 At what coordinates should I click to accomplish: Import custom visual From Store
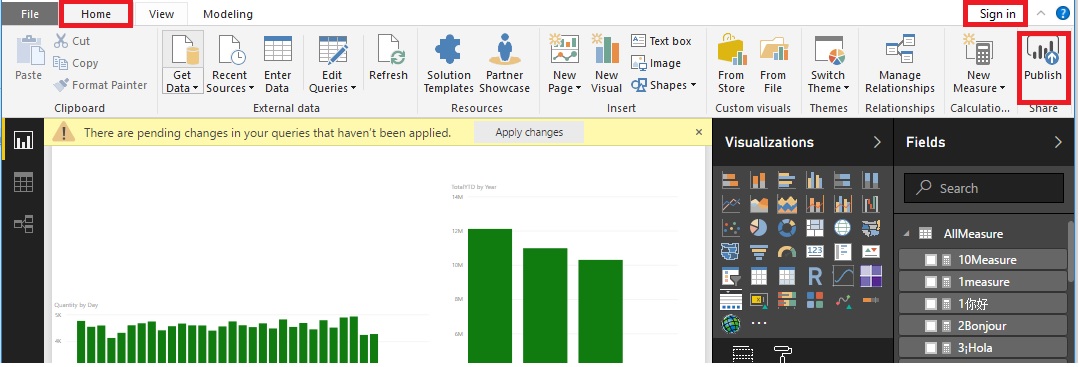click(x=731, y=63)
